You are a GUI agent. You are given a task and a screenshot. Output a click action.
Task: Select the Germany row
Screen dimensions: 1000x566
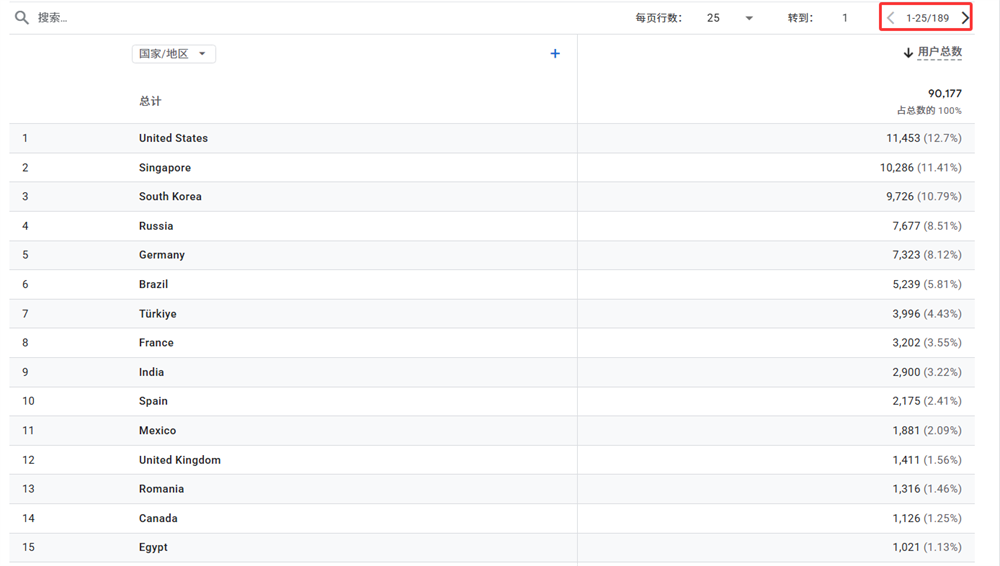pyautogui.click(x=492, y=255)
